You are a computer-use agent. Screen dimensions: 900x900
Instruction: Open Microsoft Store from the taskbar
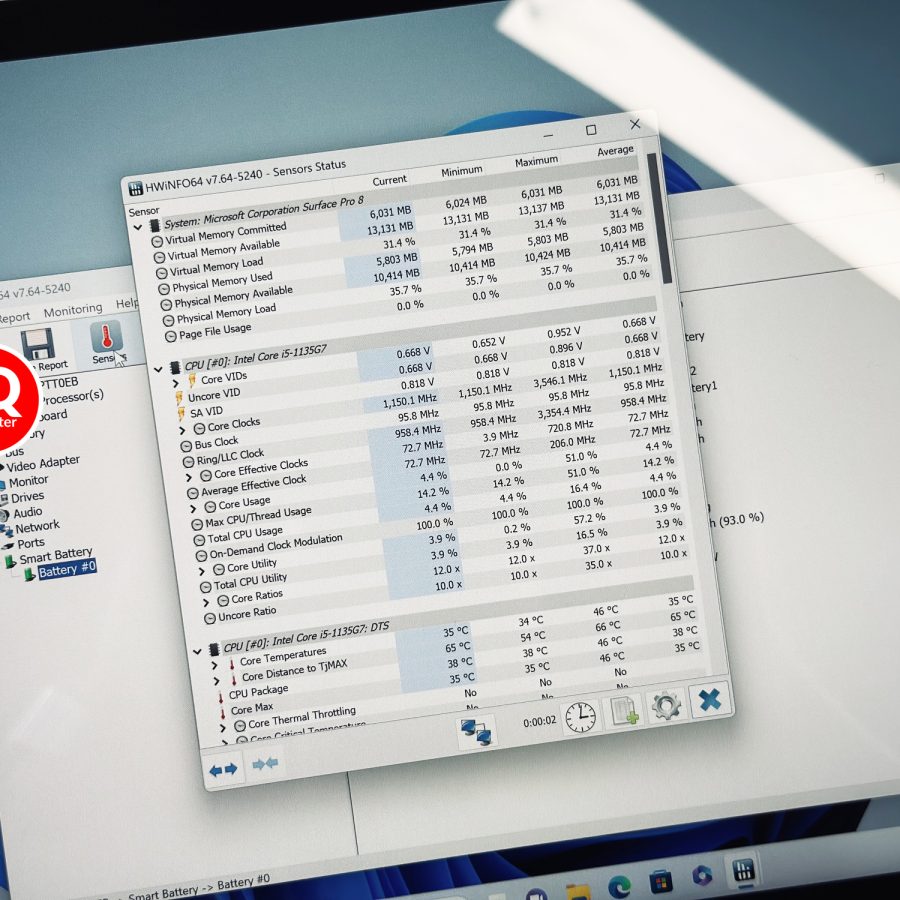tap(661, 882)
